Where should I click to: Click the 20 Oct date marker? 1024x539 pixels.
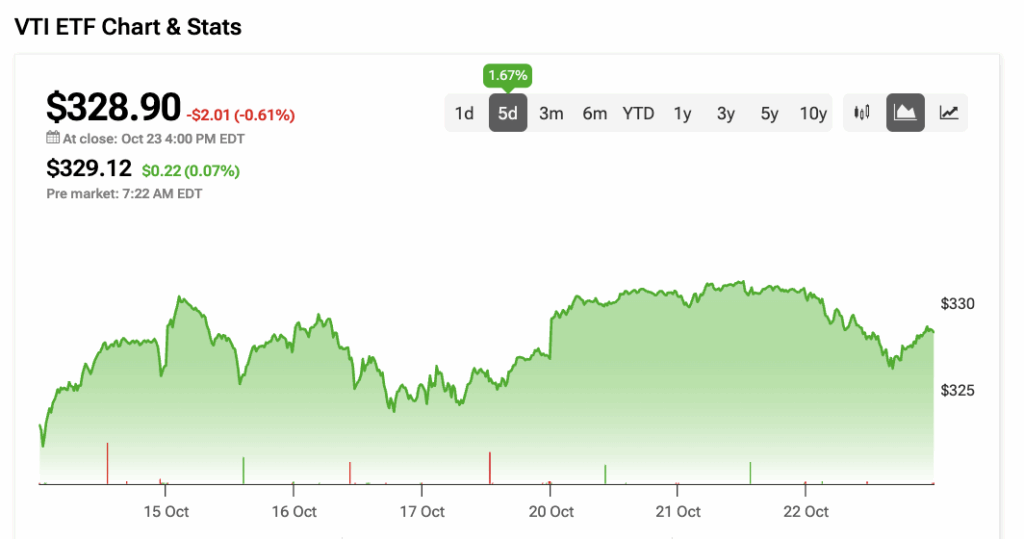550,511
